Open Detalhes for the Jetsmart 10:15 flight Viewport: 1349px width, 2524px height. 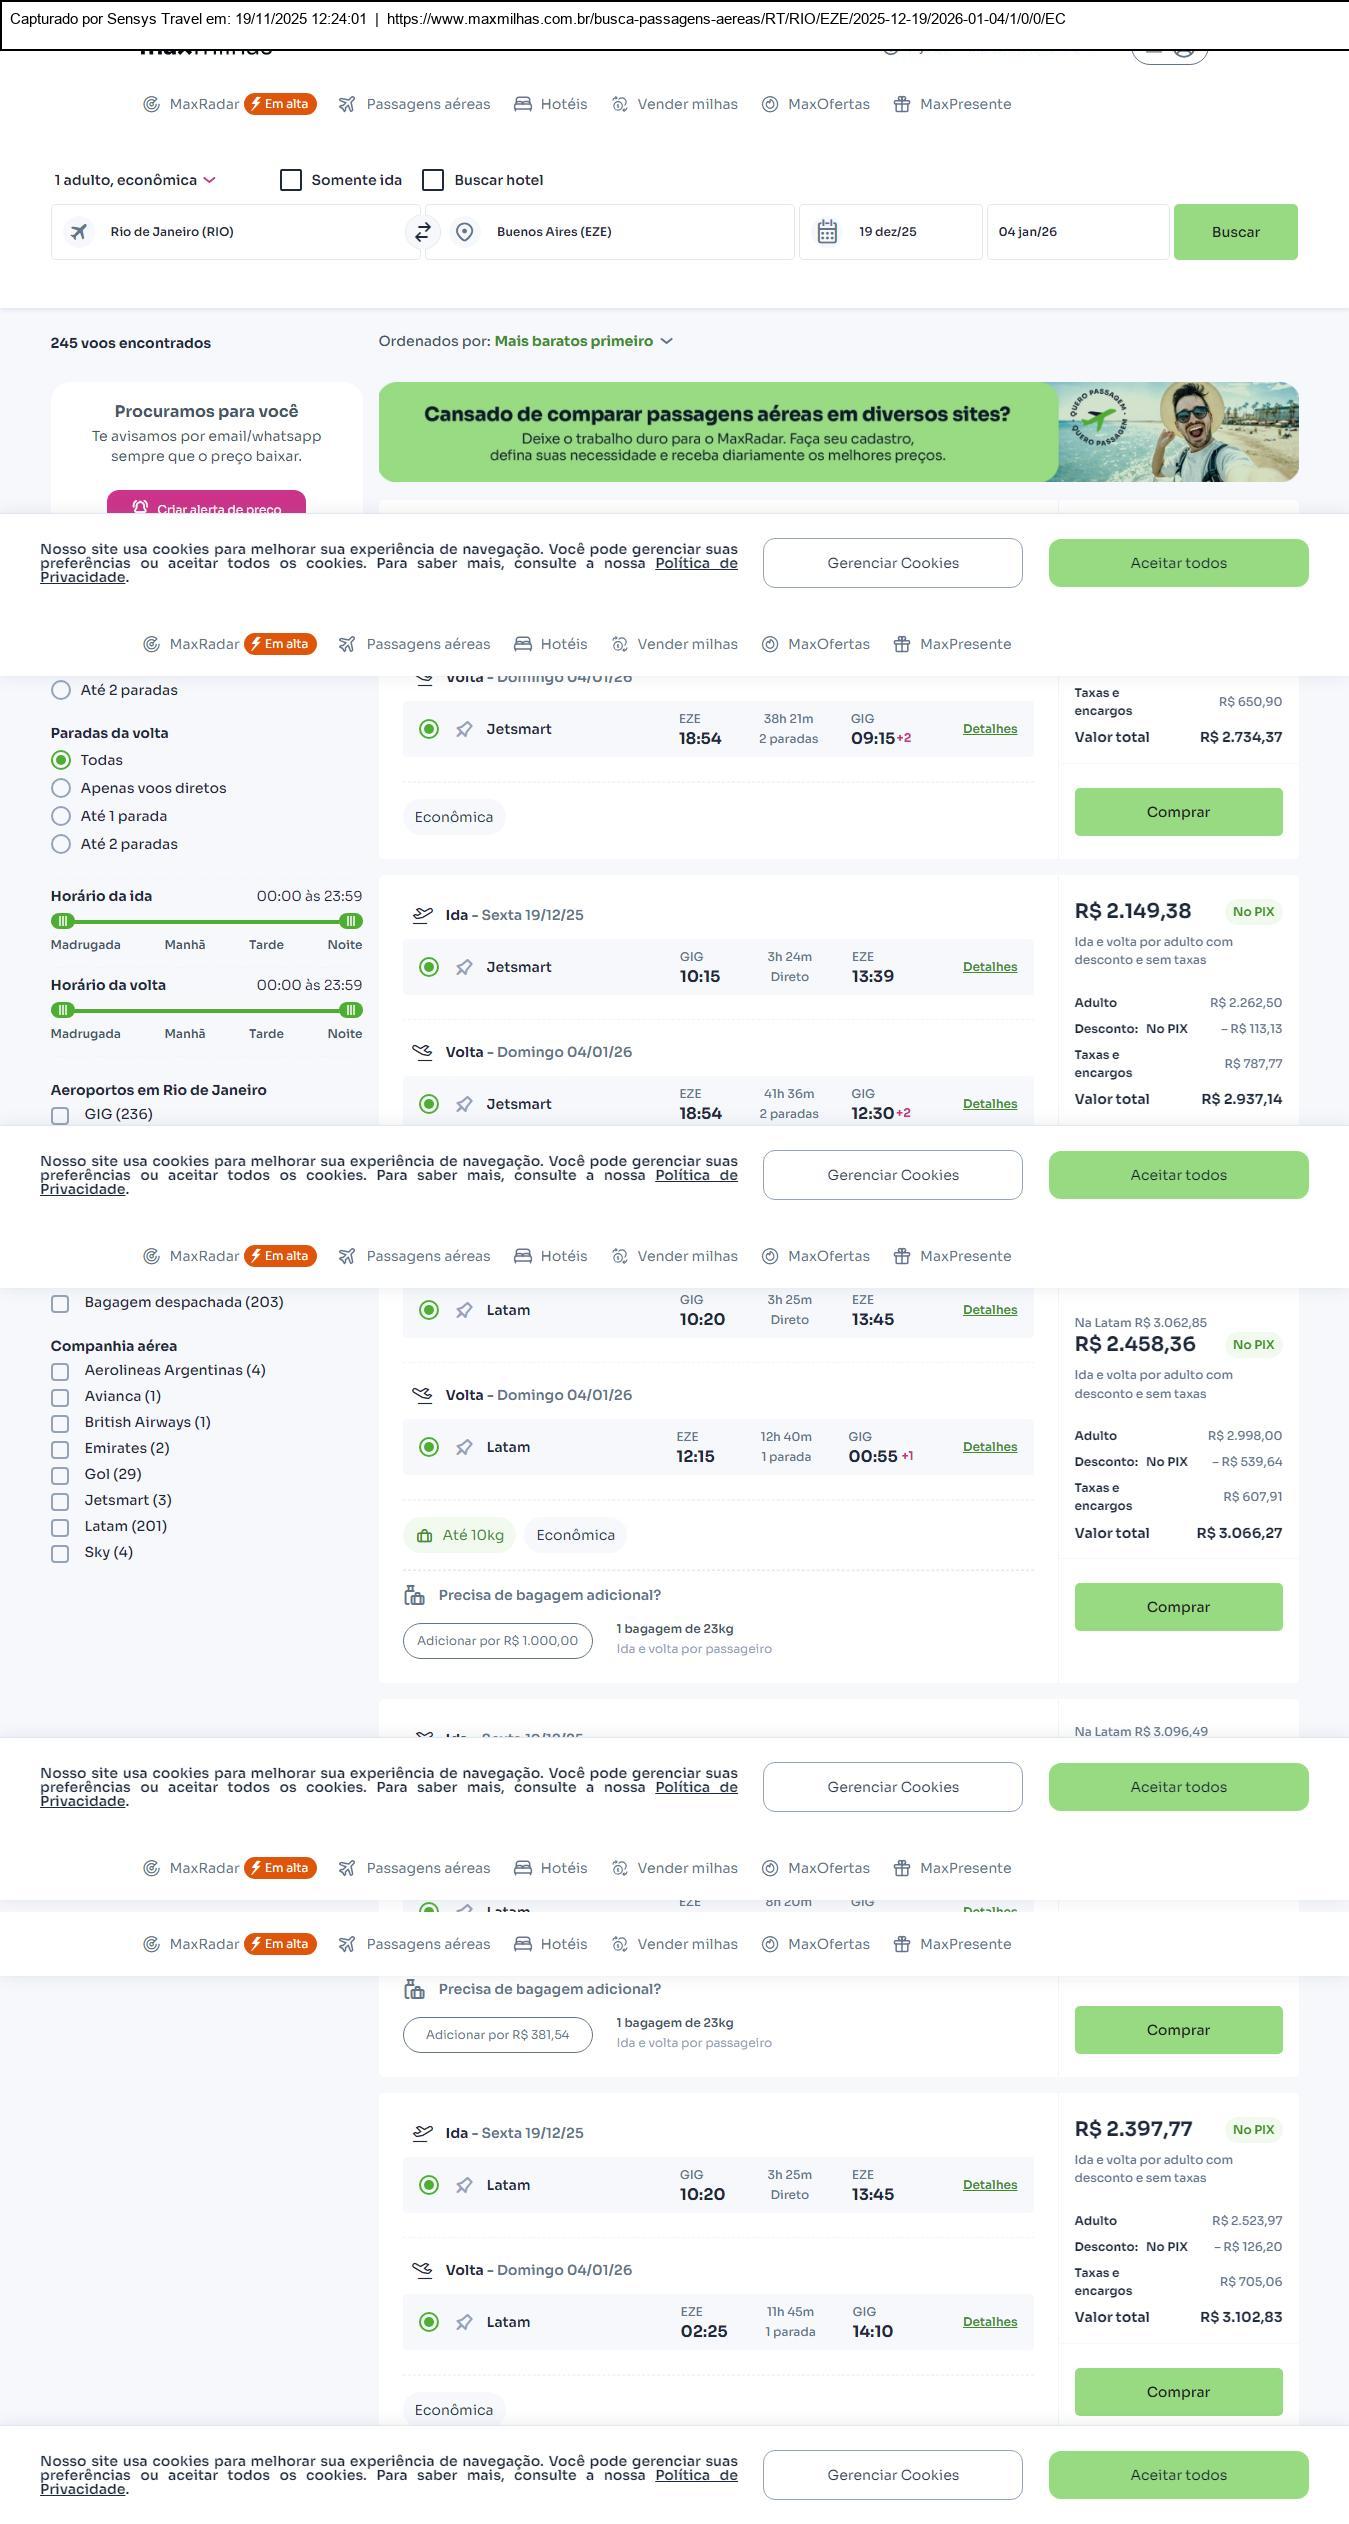[989, 967]
